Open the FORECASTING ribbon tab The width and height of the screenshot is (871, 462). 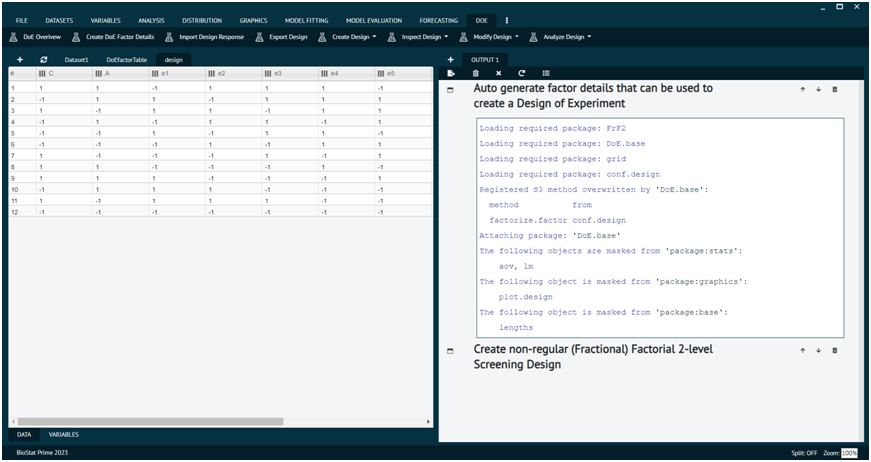439,21
